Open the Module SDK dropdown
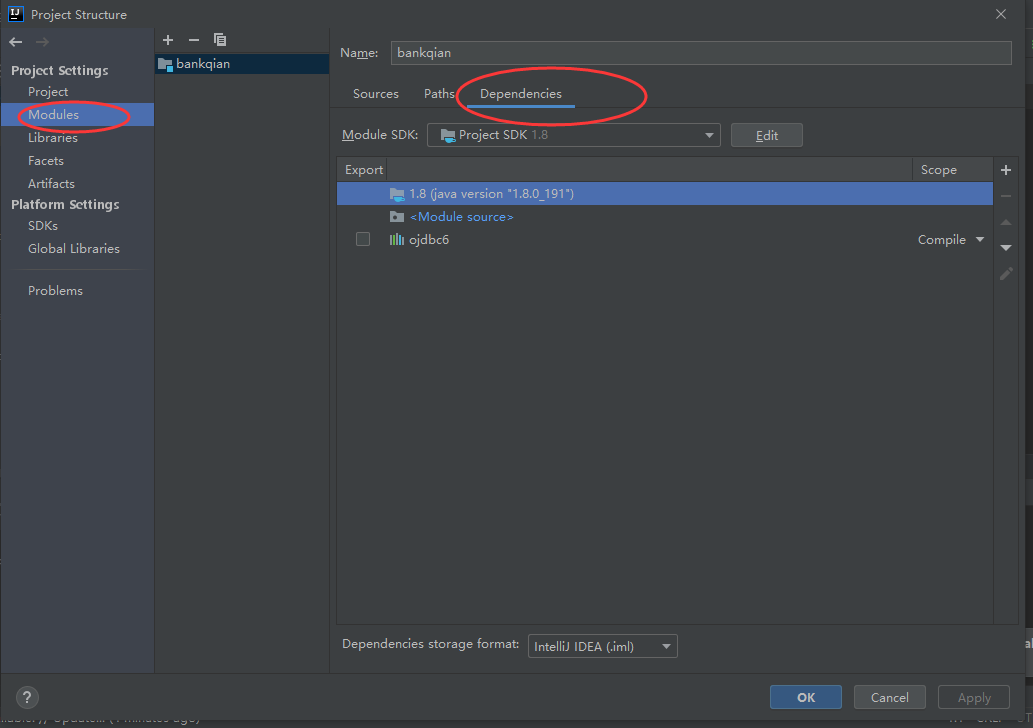 (x=574, y=135)
